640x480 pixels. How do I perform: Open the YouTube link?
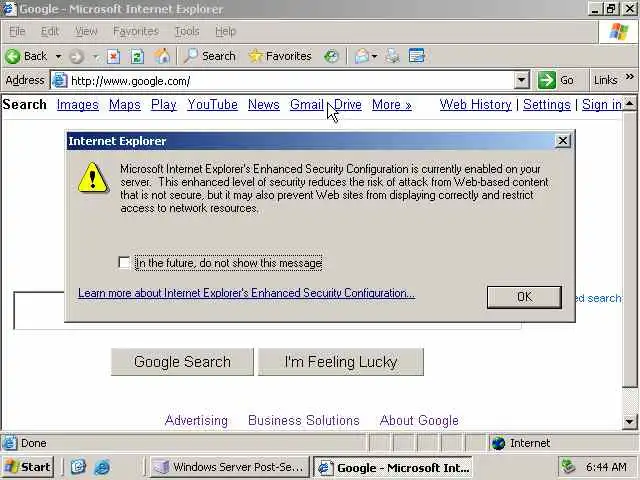pyautogui.click(x=212, y=105)
